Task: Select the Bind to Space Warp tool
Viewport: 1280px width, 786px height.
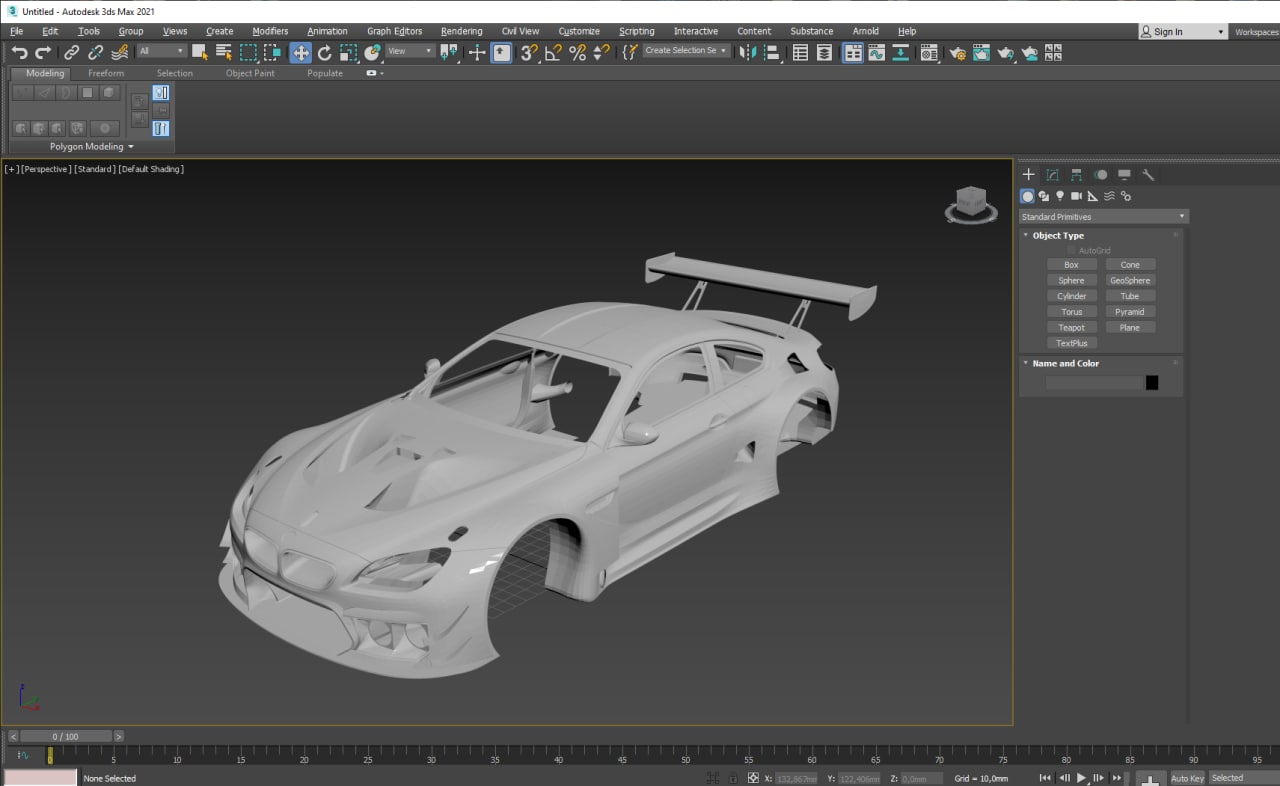Action: click(119, 52)
